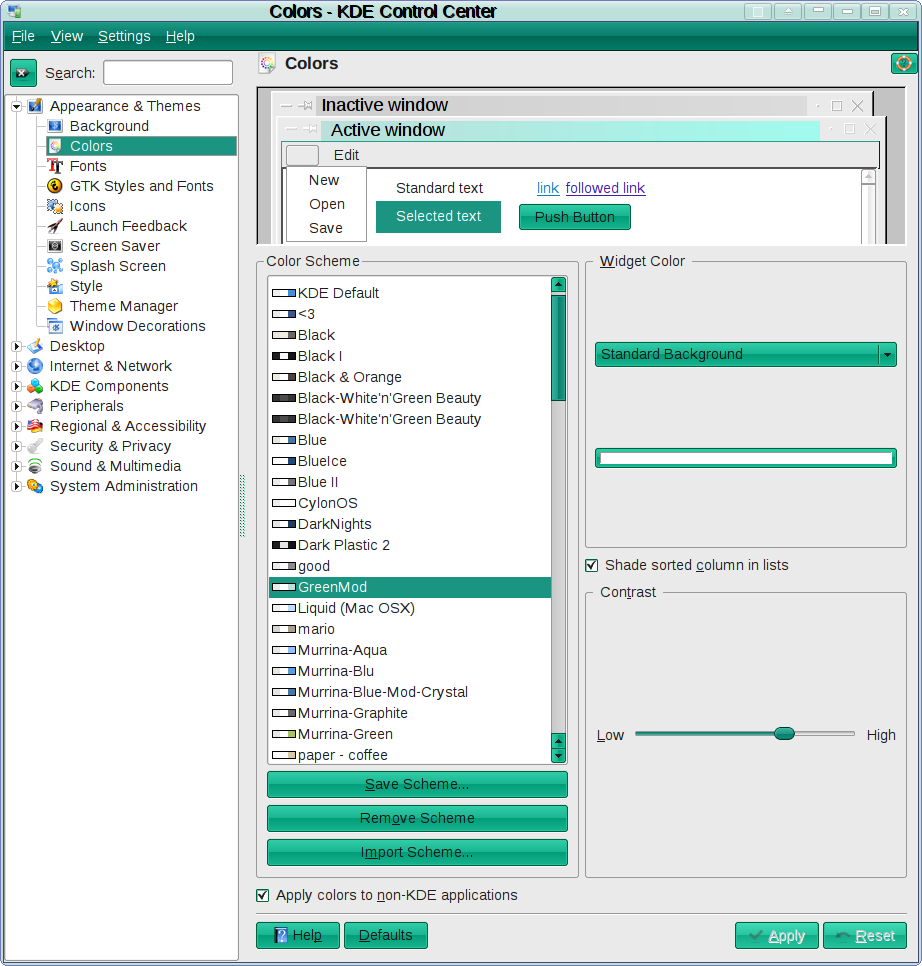Expand the Security & Privacy category

pyautogui.click(x=17, y=446)
